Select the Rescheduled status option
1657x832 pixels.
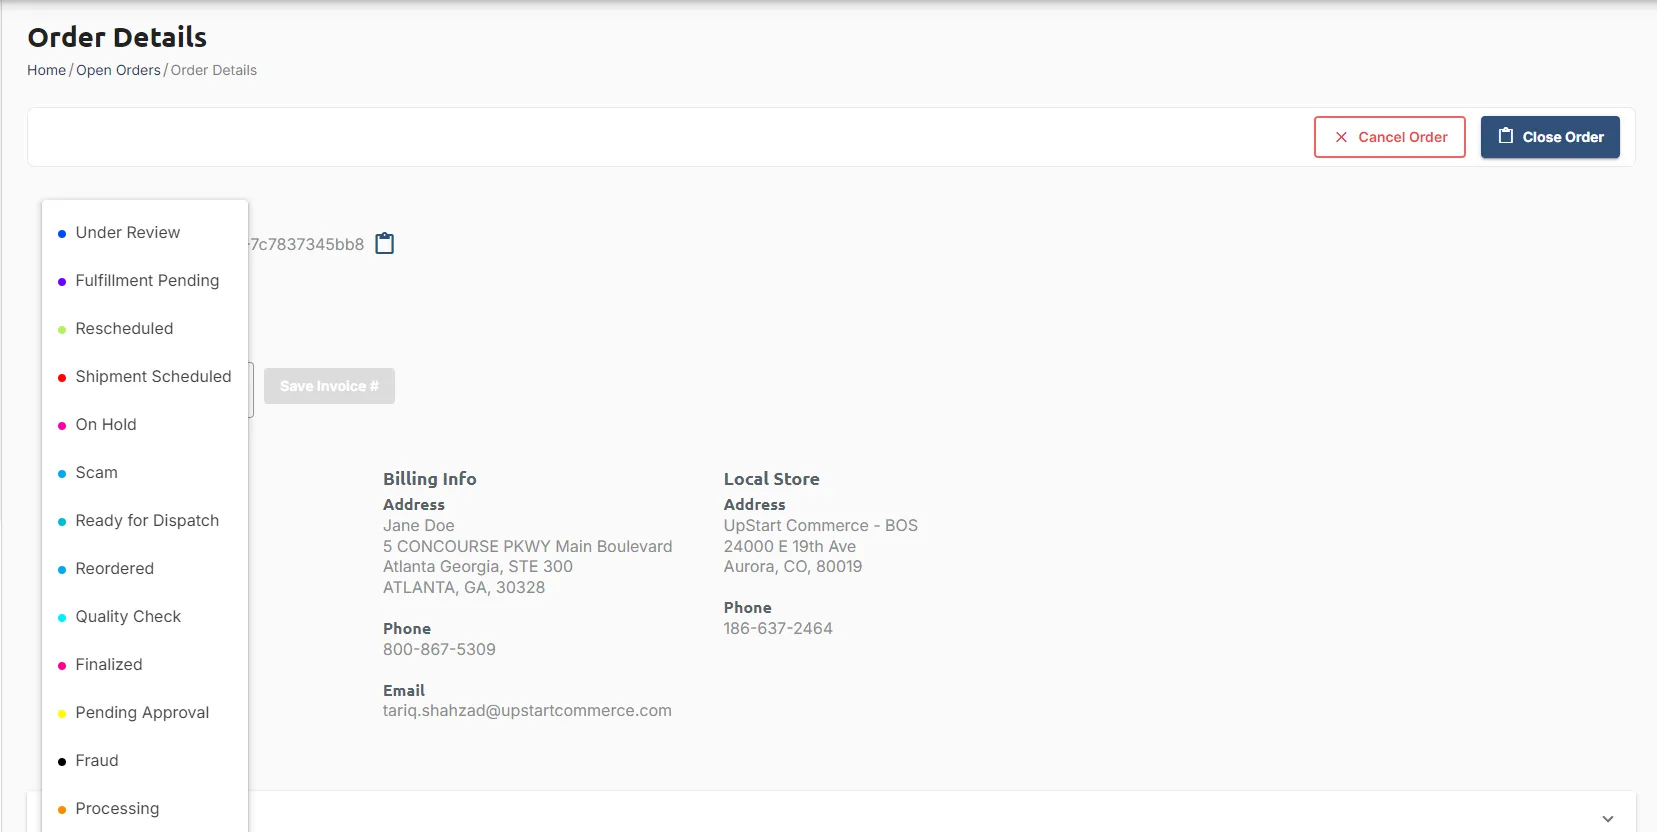[x=145, y=329]
